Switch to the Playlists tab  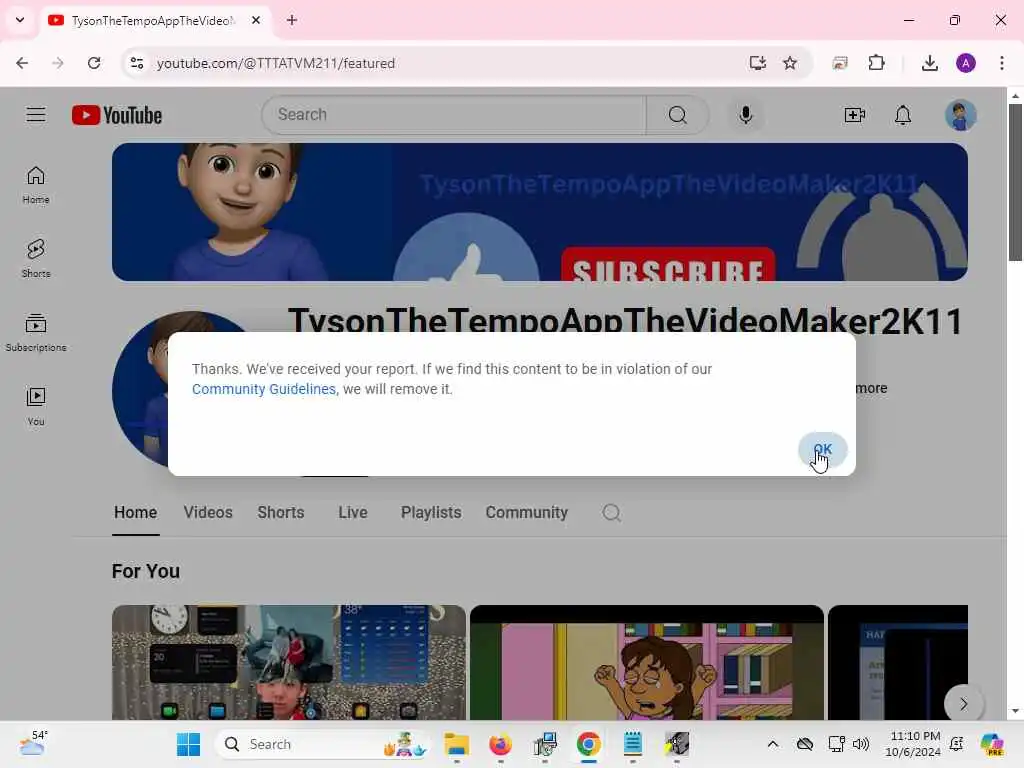point(431,513)
